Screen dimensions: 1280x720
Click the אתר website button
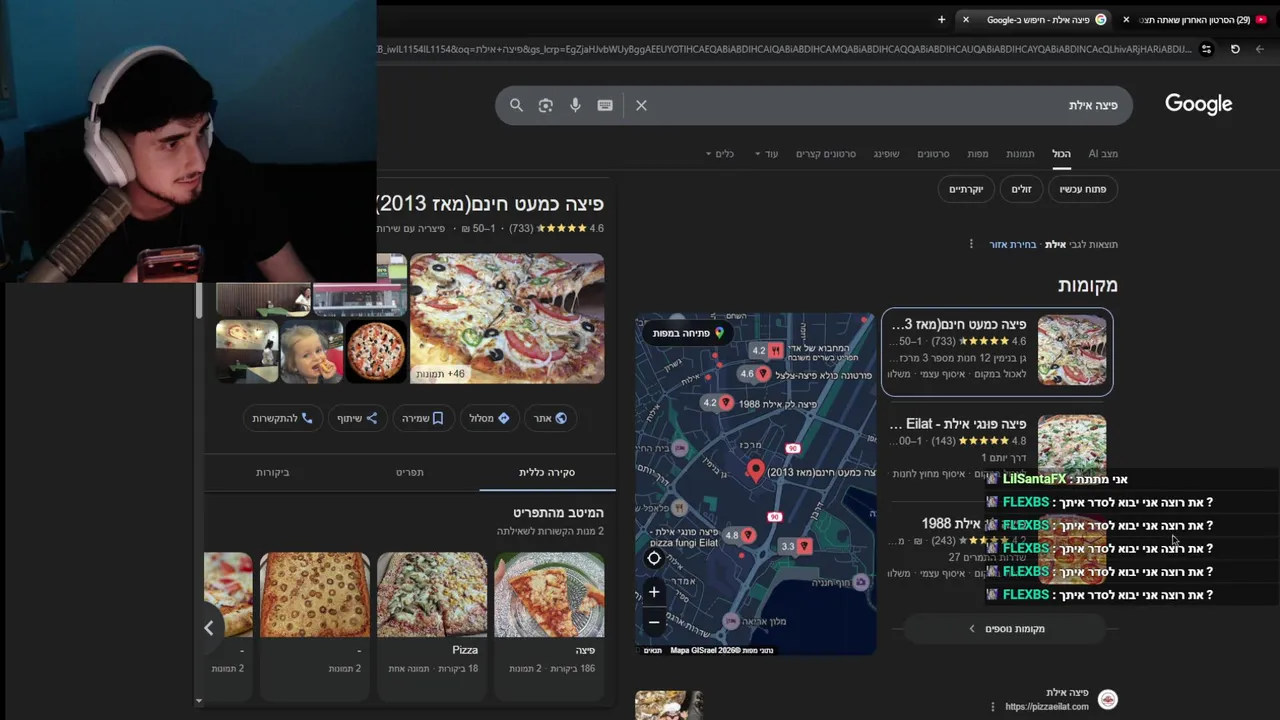tap(550, 418)
